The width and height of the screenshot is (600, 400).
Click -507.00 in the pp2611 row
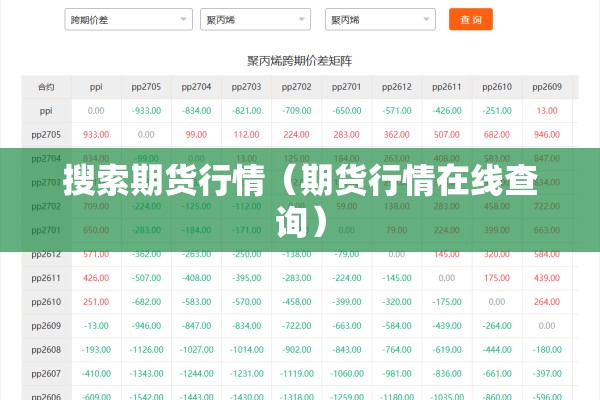click(x=146, y=278)
